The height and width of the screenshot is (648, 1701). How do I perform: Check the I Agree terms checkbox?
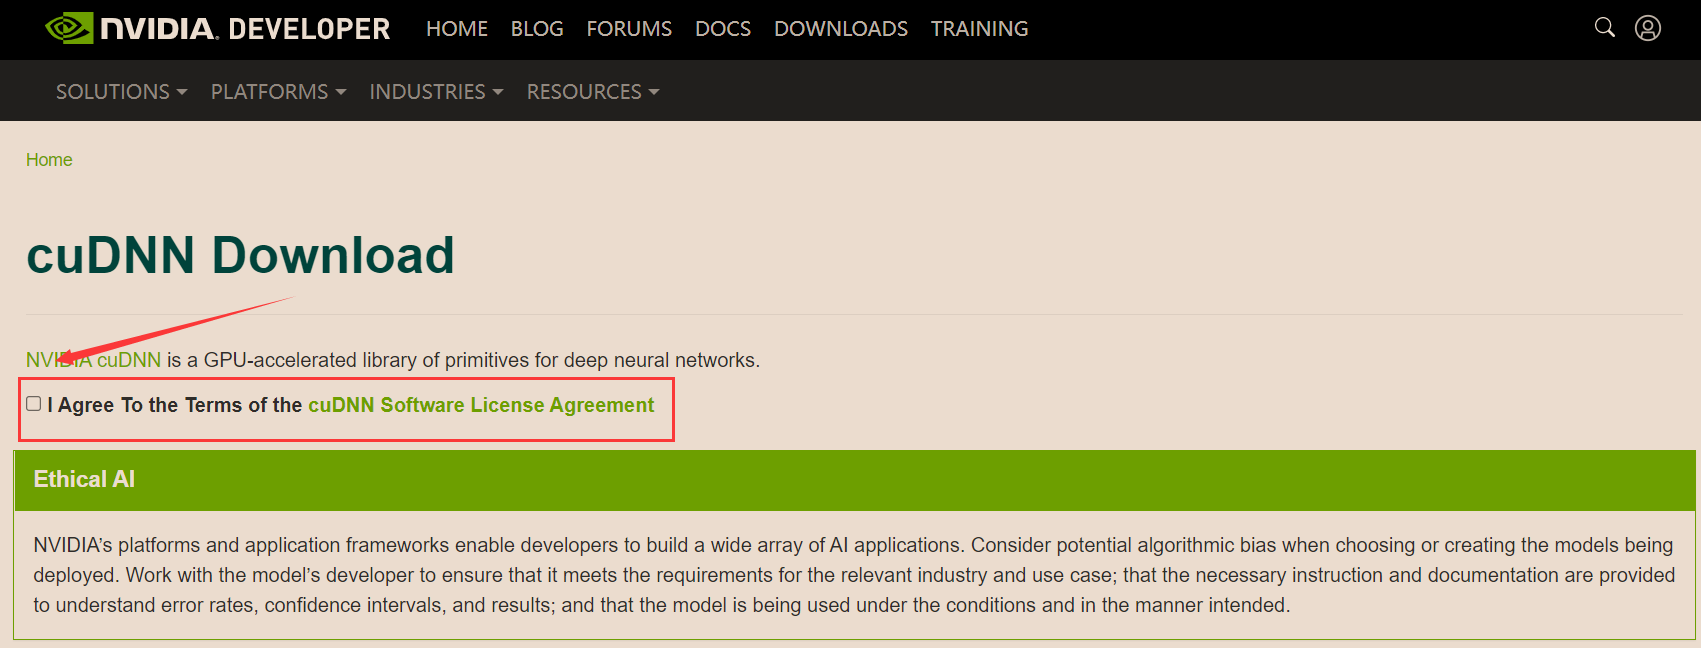click(34, 404)
